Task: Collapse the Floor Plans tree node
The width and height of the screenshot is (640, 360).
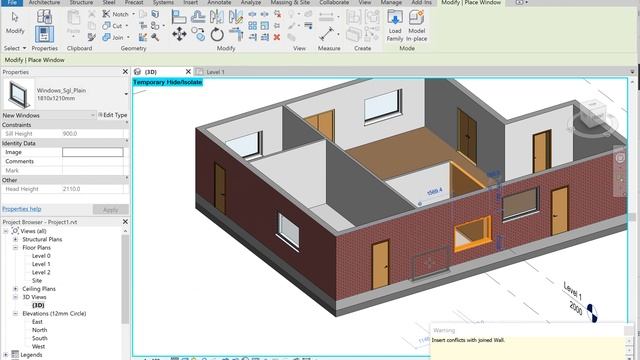Action: point(16,248)
